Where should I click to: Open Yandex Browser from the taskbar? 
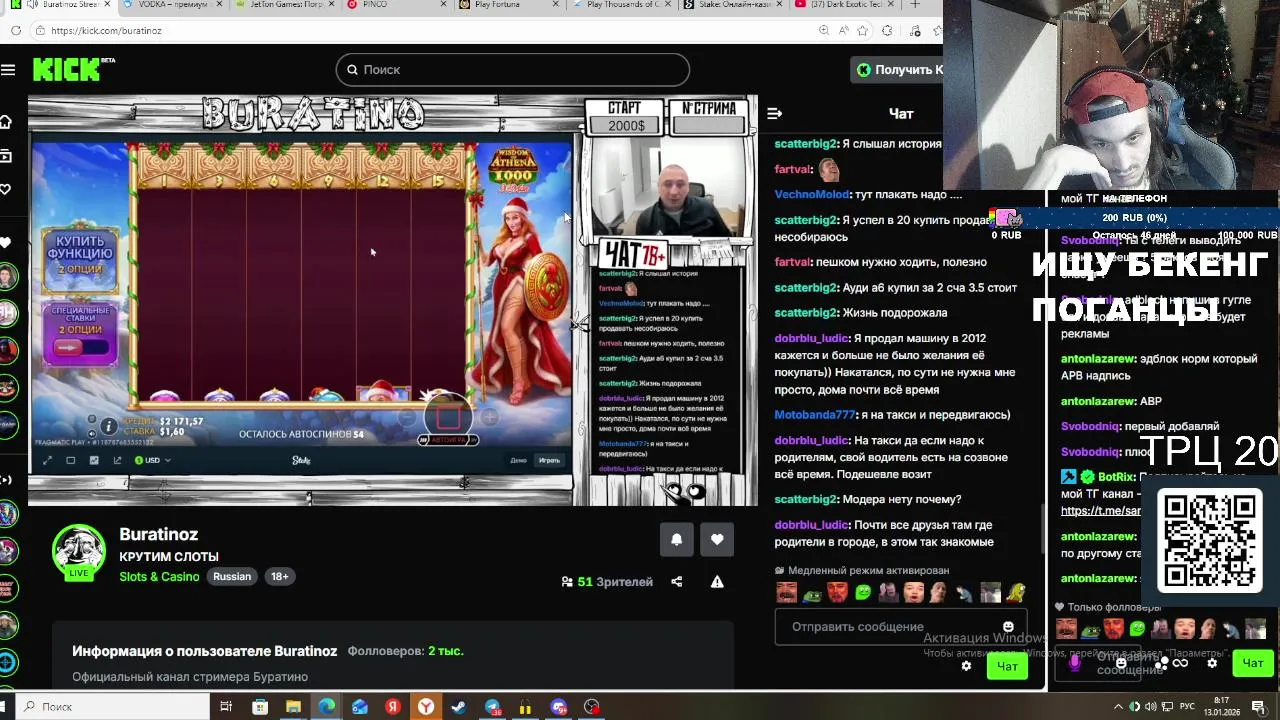[426, 707]
